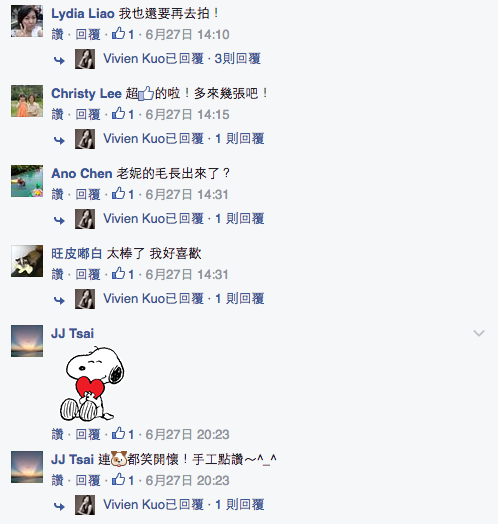The height and width of the screenshot is (524, 498).
Task: Click the thumbs-up count on 旺皮嘟白's comment
Action: point(123,274)
